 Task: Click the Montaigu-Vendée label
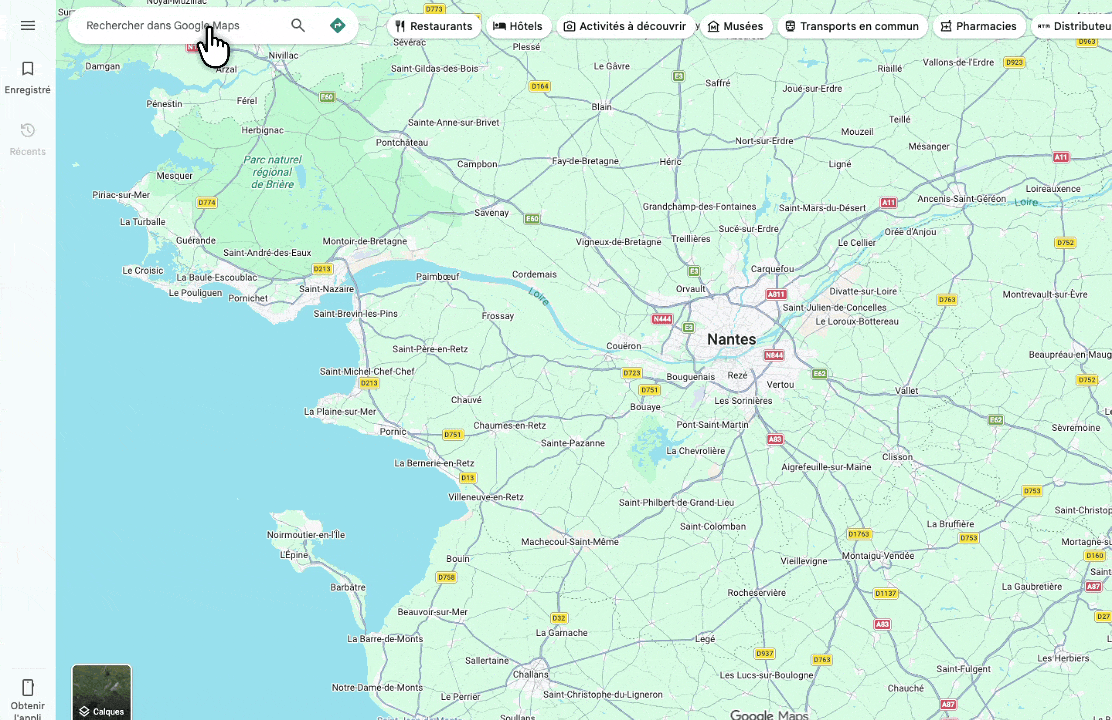878,555
